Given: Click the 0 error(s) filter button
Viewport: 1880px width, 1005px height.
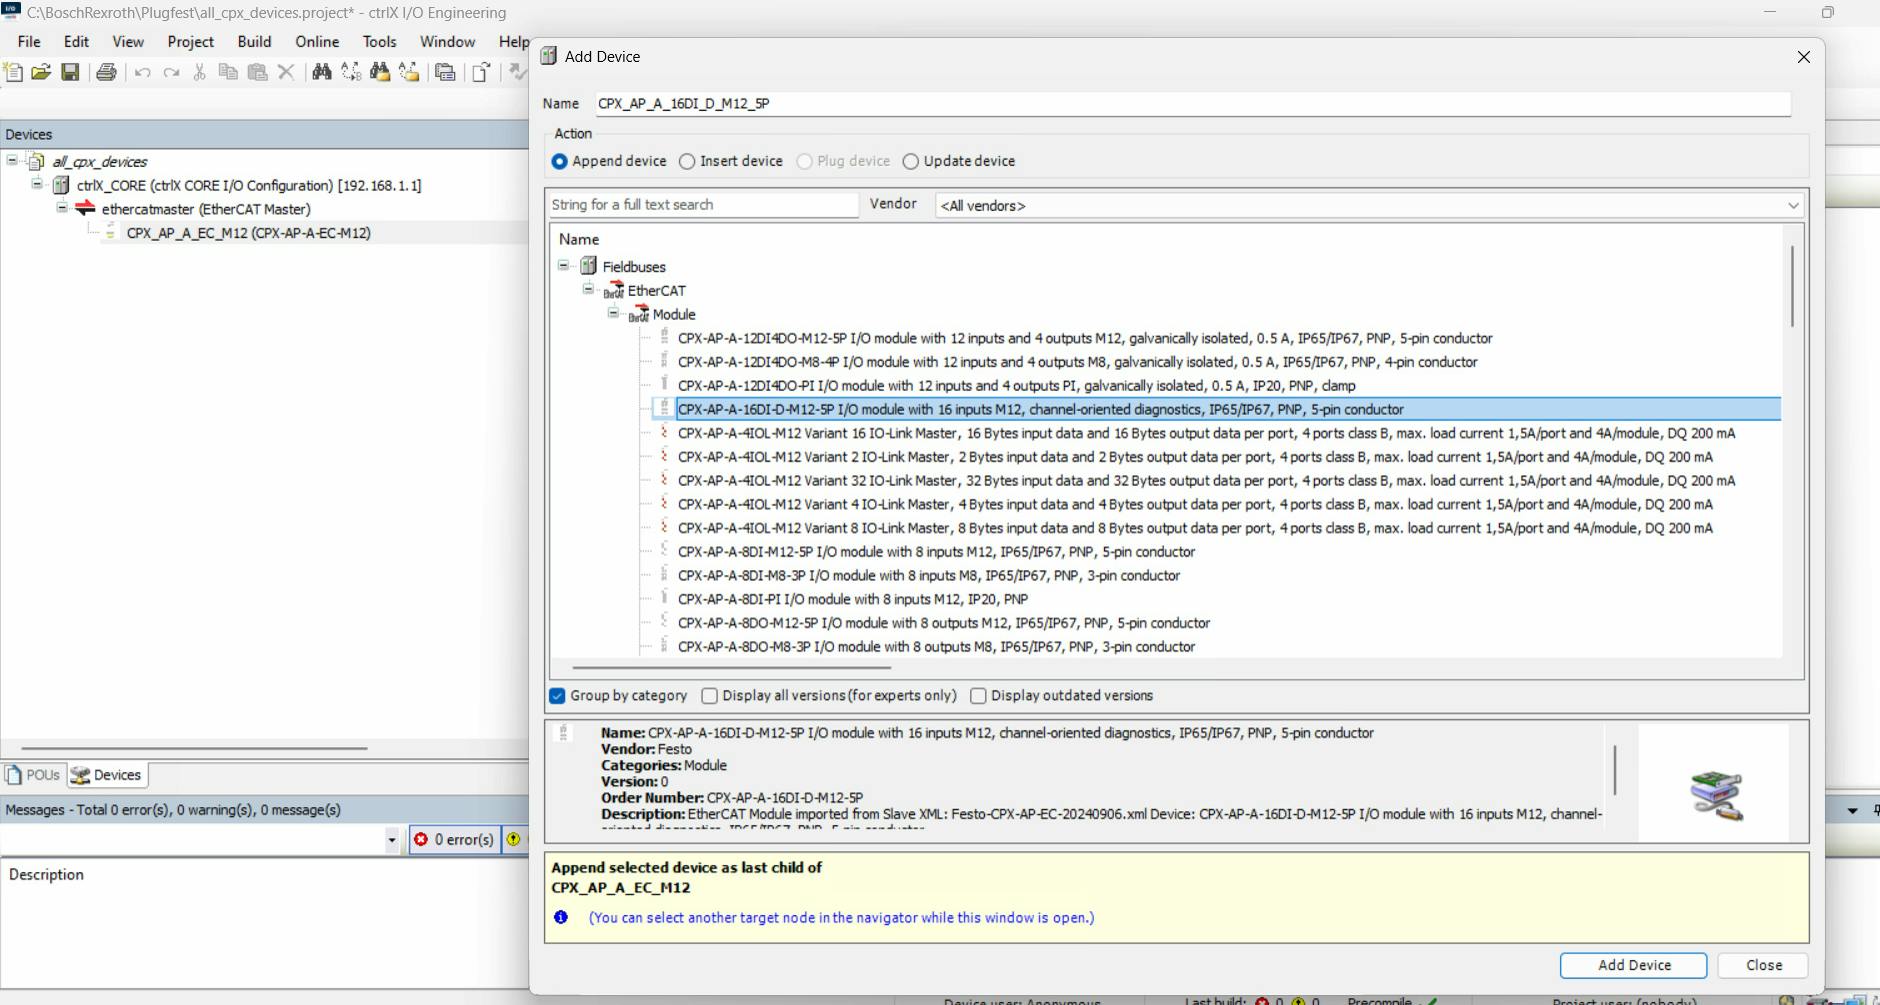Looking at the screenshot, I should click(x=454, y=840).
